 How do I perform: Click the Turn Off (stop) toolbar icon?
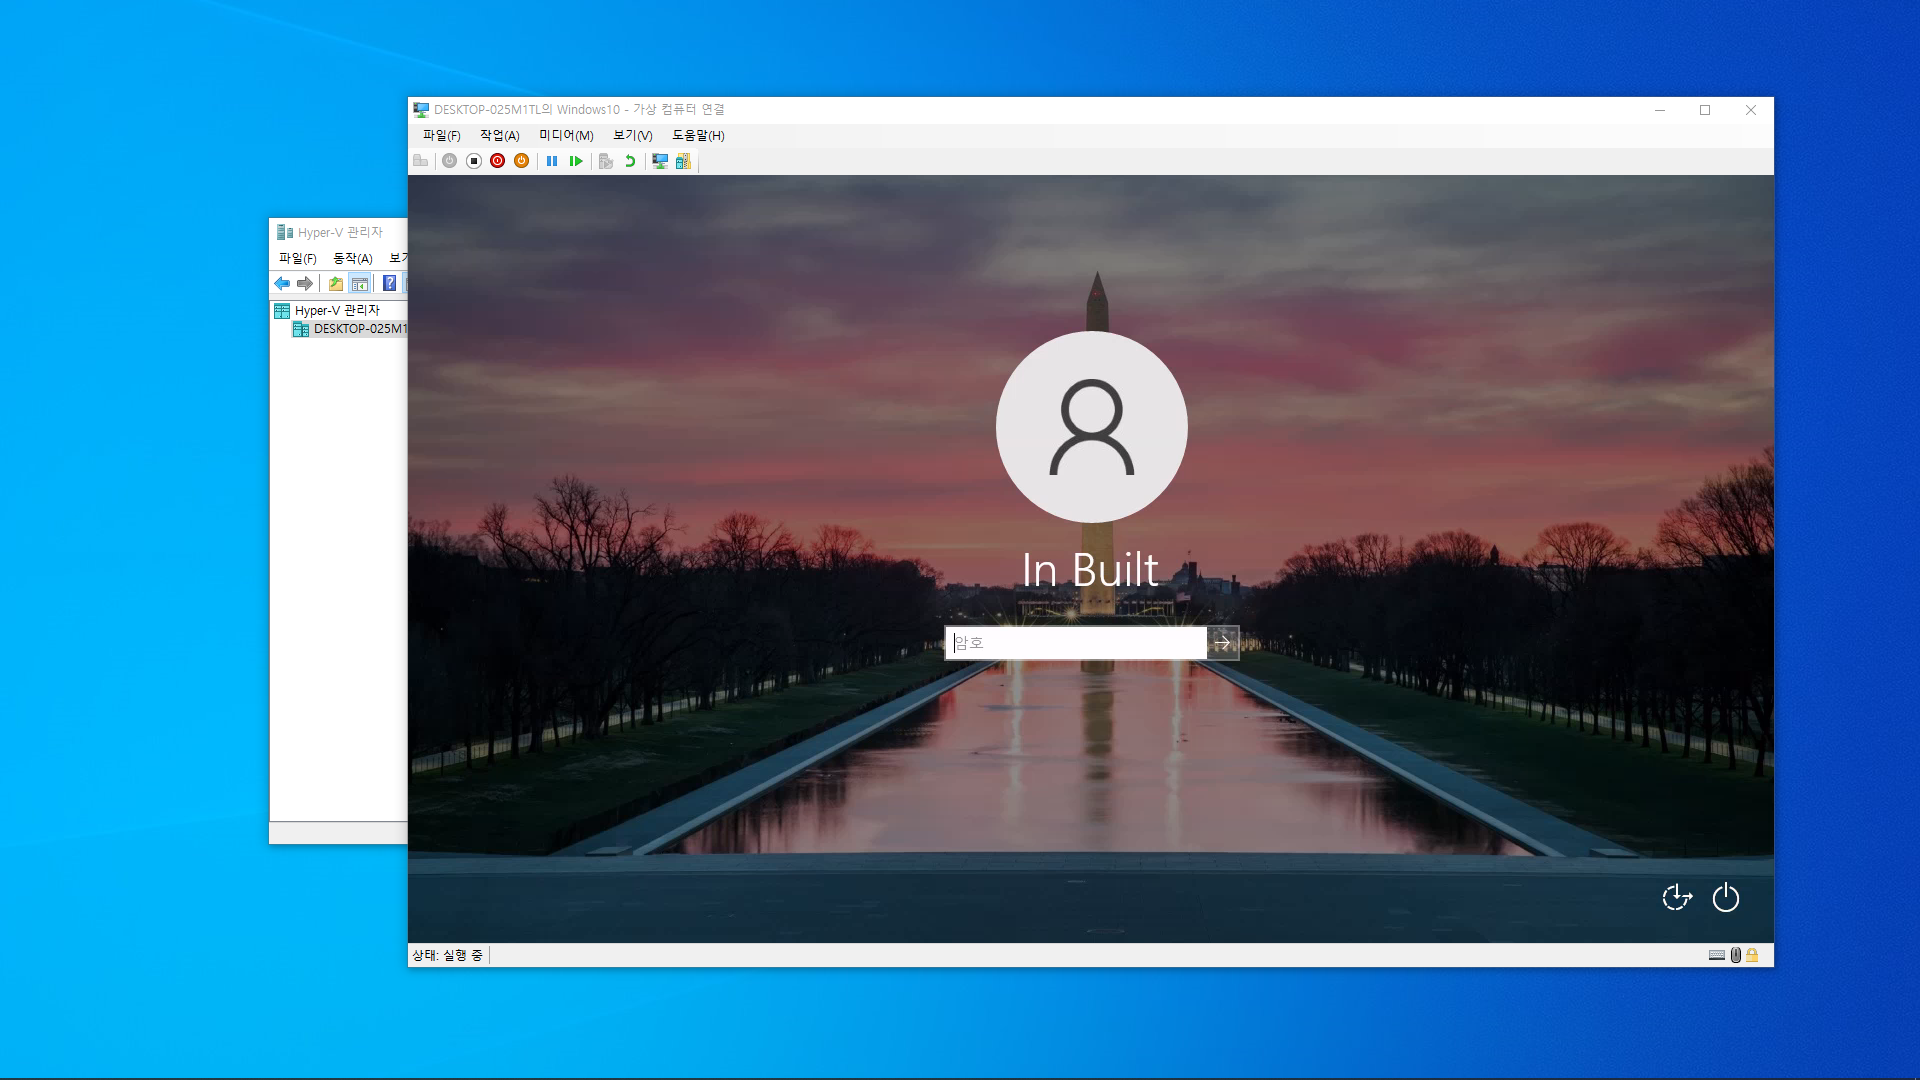pyautogui.click(x=474, y=161)
